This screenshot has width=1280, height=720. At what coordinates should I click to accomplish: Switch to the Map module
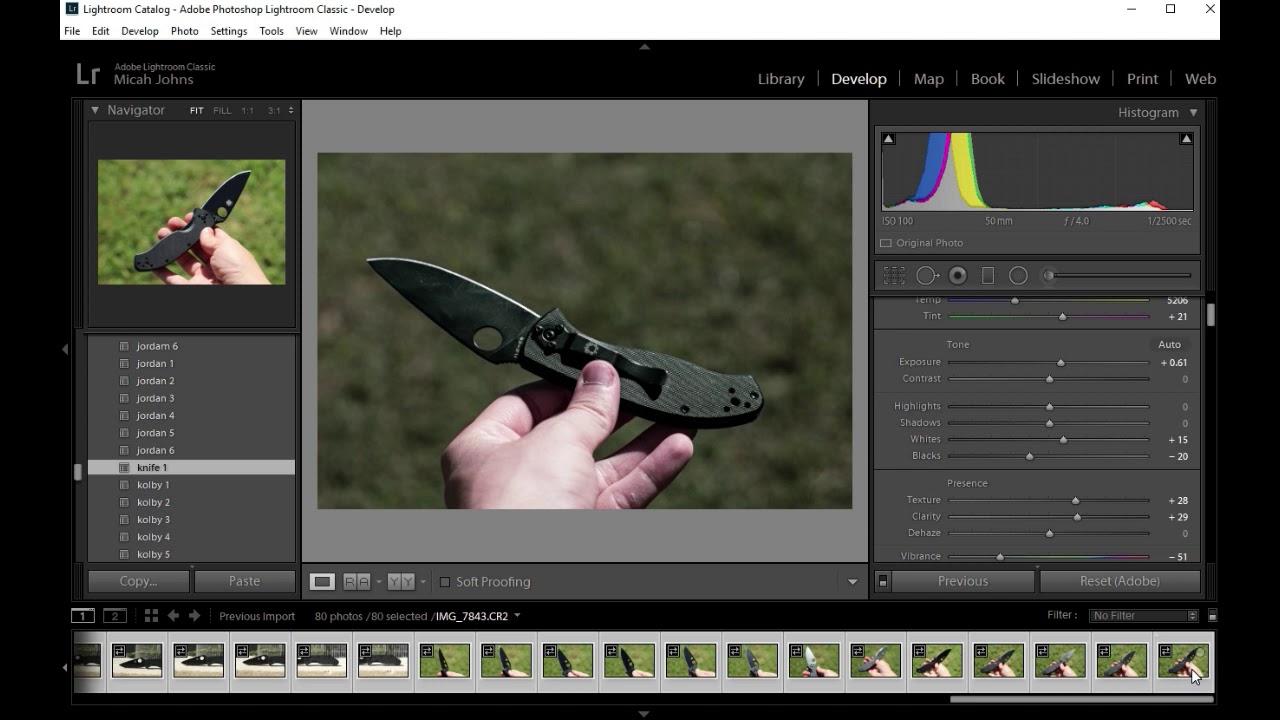pos(929,79)
